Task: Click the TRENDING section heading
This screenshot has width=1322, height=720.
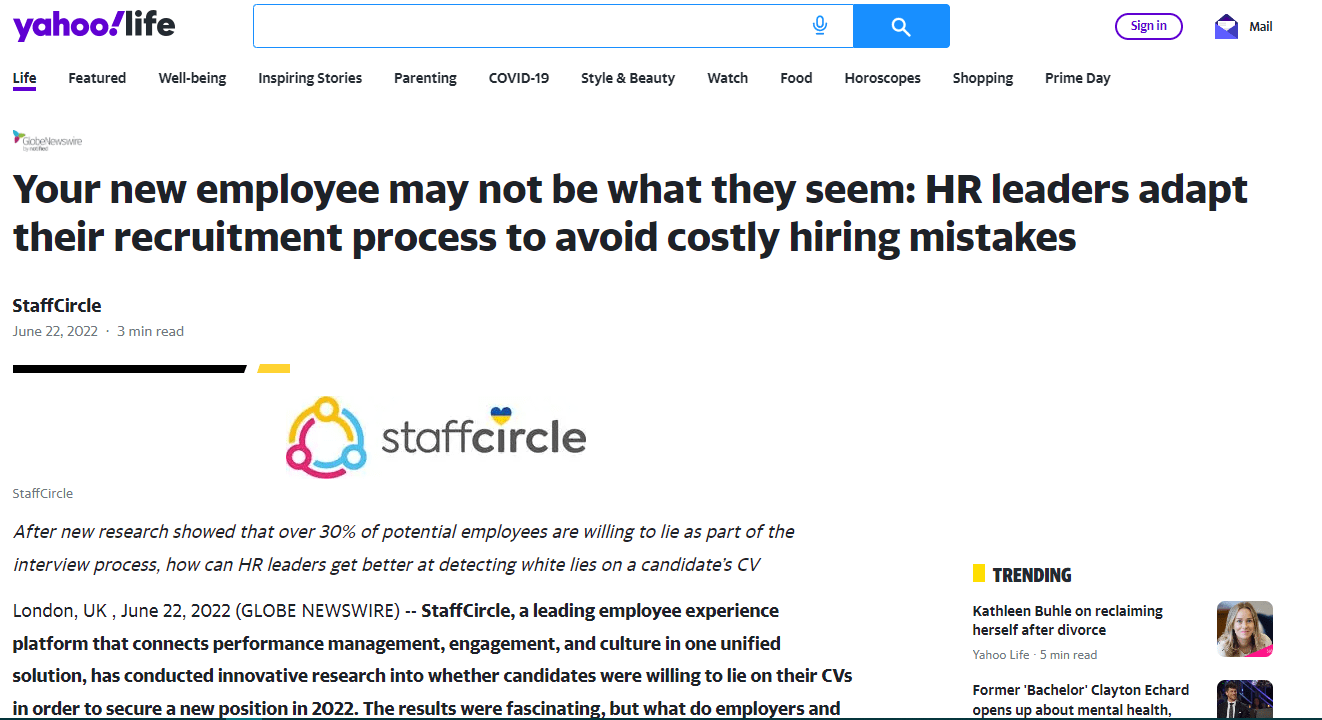Action: (x=1032, y=575)
